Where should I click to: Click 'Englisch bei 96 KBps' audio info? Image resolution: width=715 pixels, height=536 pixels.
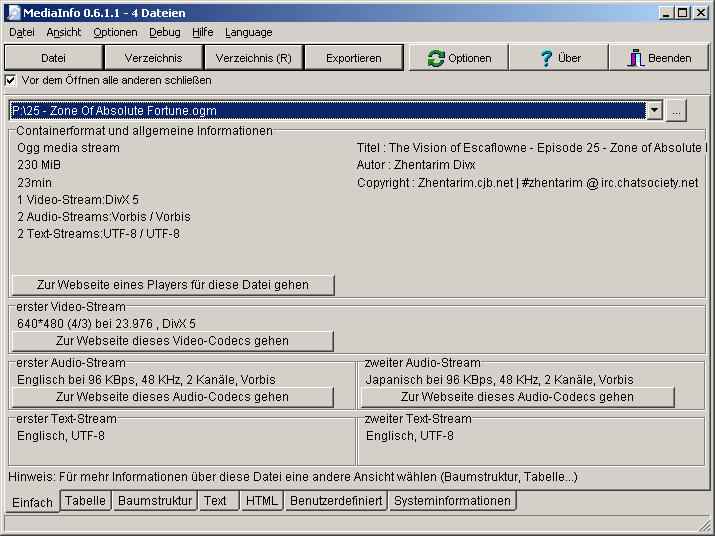pyautogui.click(x=146, y=380)
